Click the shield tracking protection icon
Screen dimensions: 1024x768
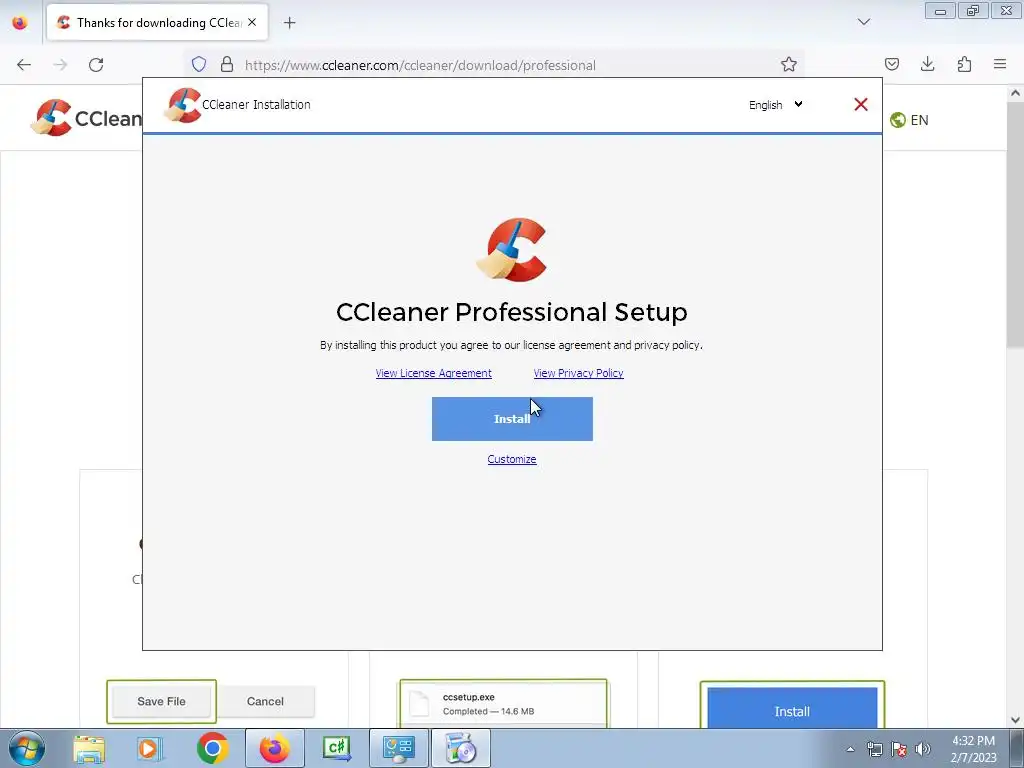[199, 64]
